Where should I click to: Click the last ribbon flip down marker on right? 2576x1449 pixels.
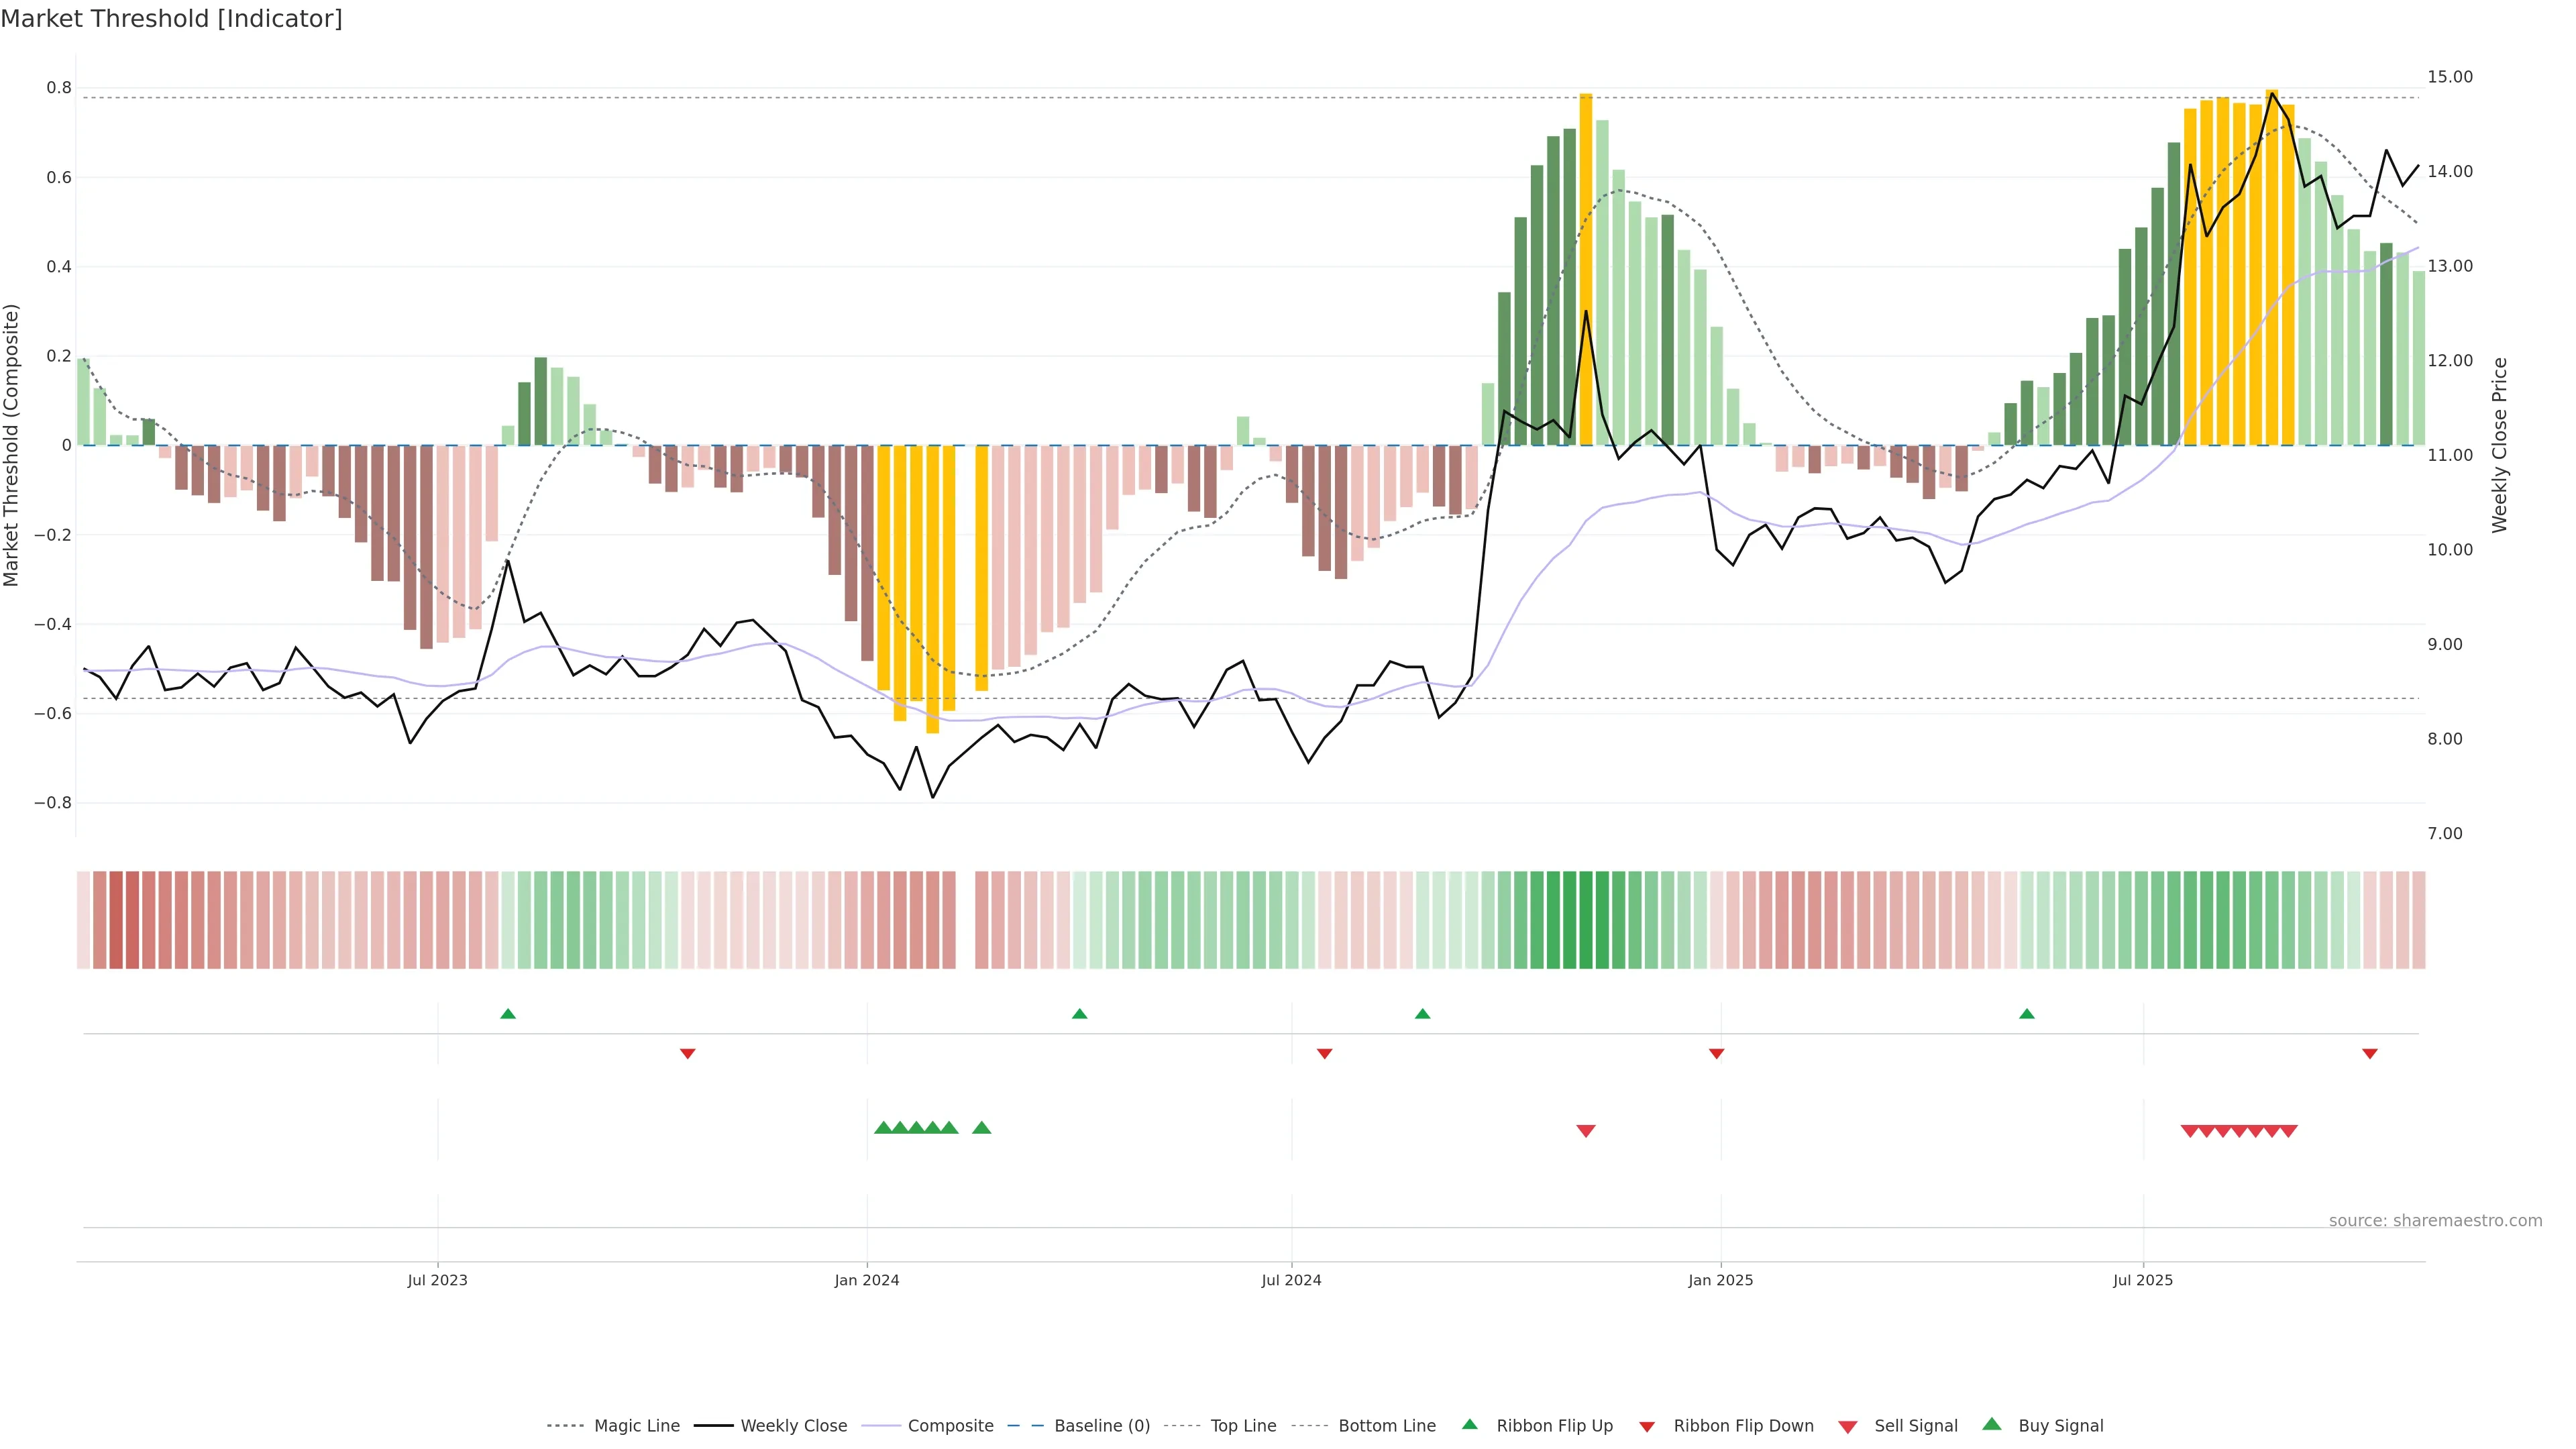point(2369,1053)
